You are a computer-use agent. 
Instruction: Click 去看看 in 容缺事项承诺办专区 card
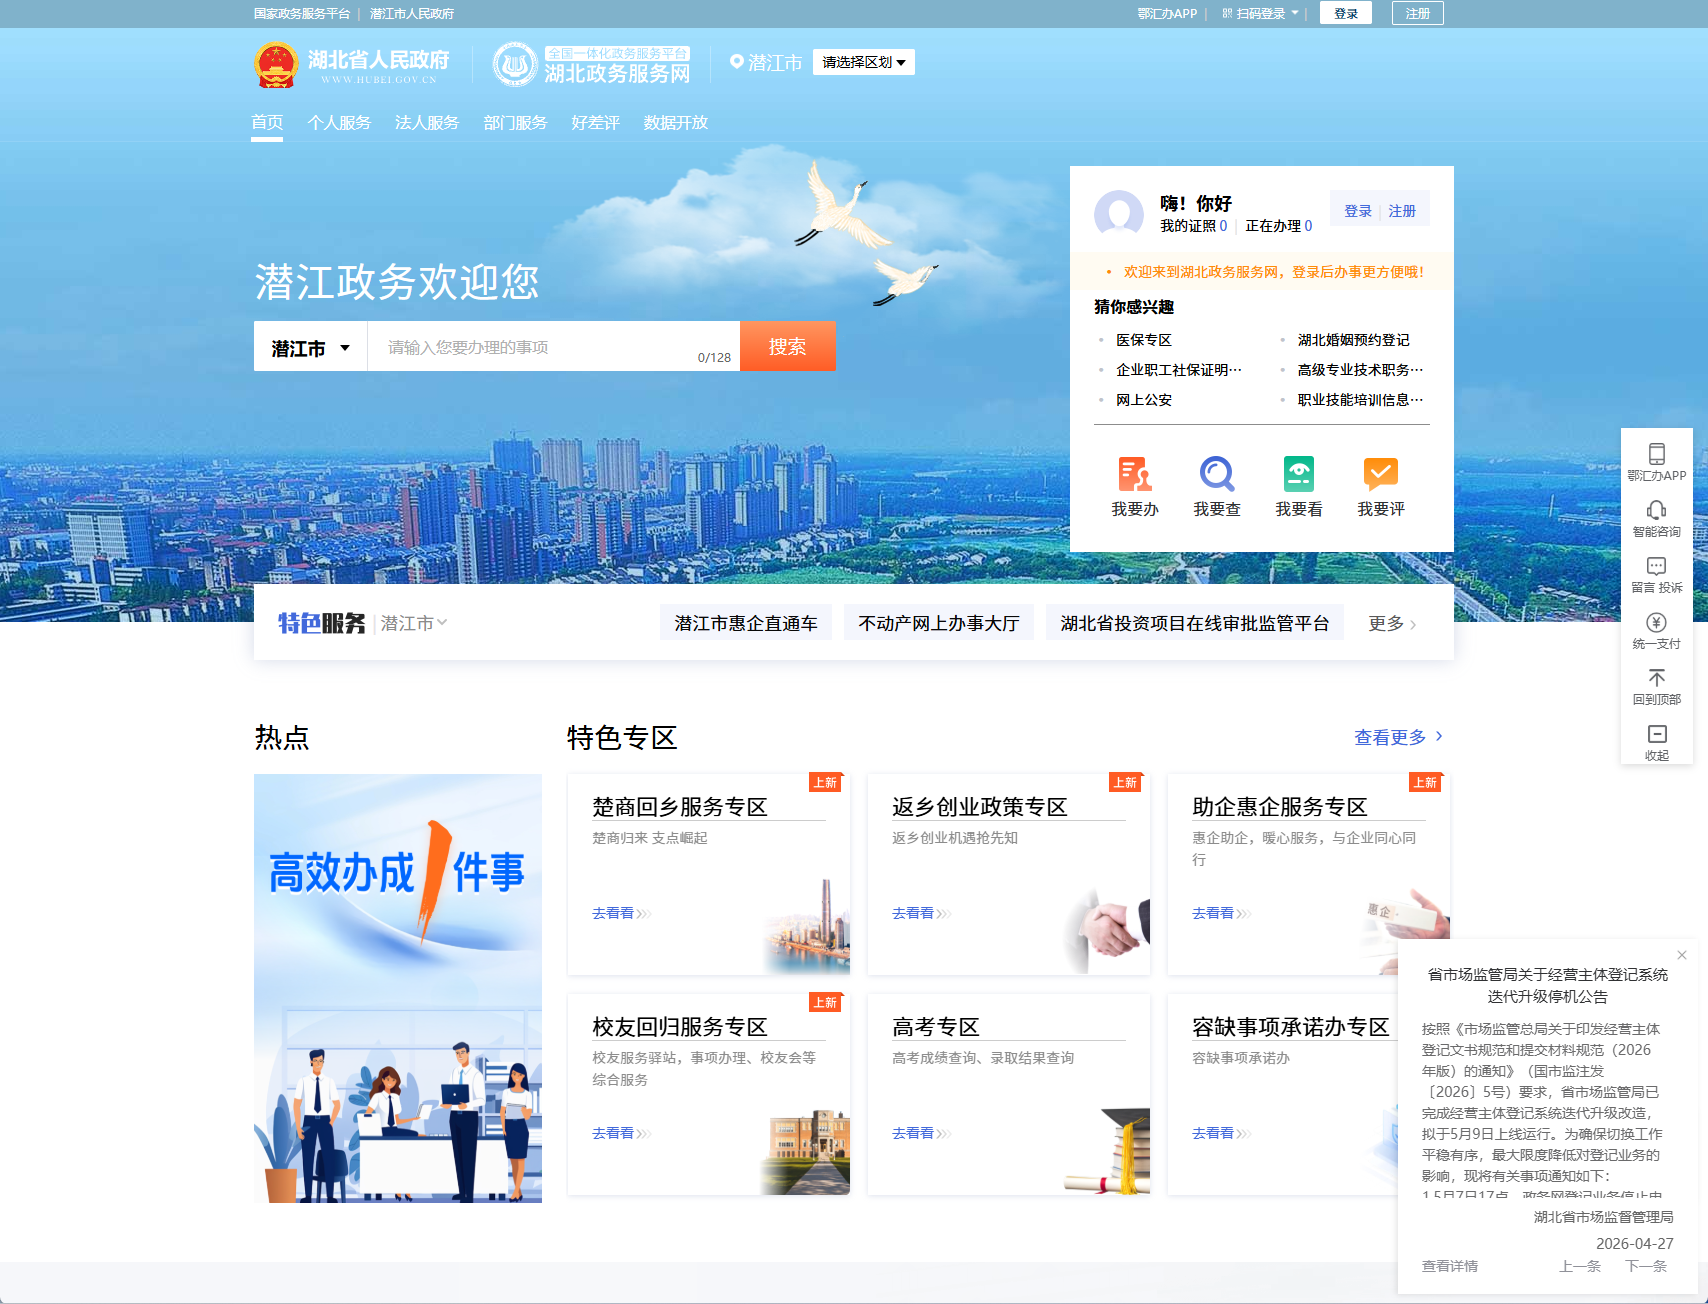(x=1220, y=1133)
